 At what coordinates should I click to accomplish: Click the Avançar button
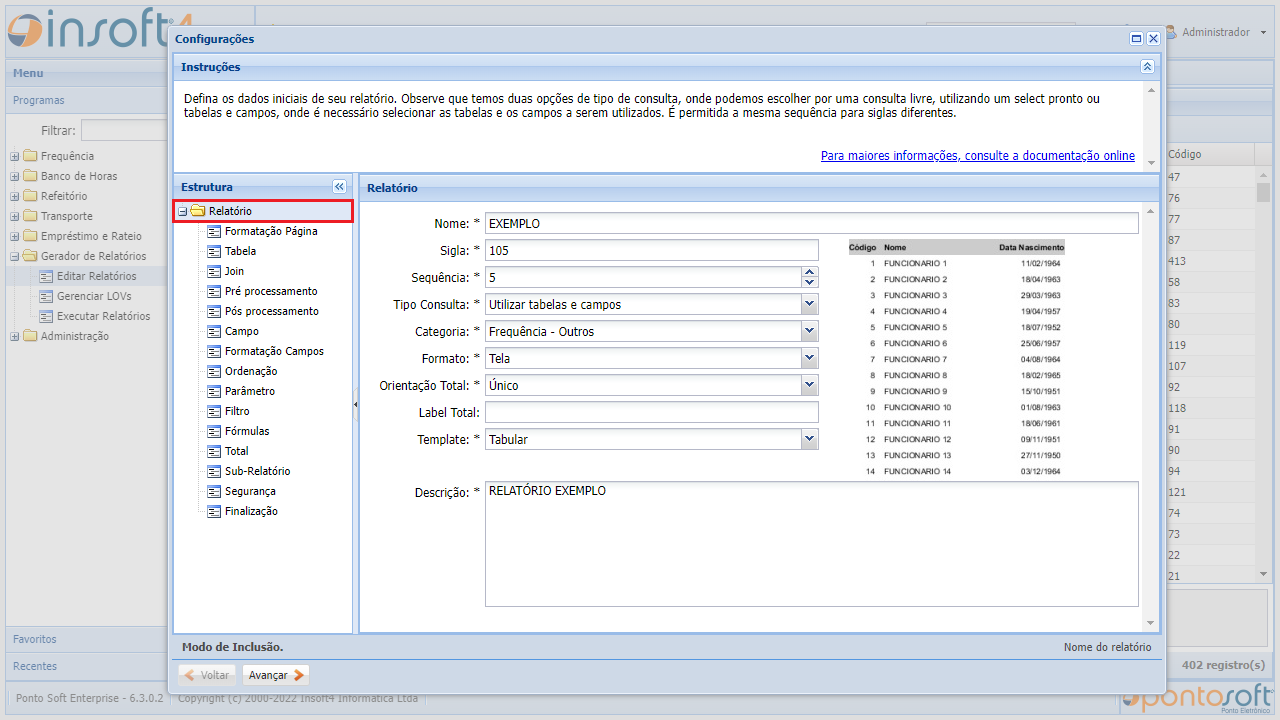tap(275, 675)
